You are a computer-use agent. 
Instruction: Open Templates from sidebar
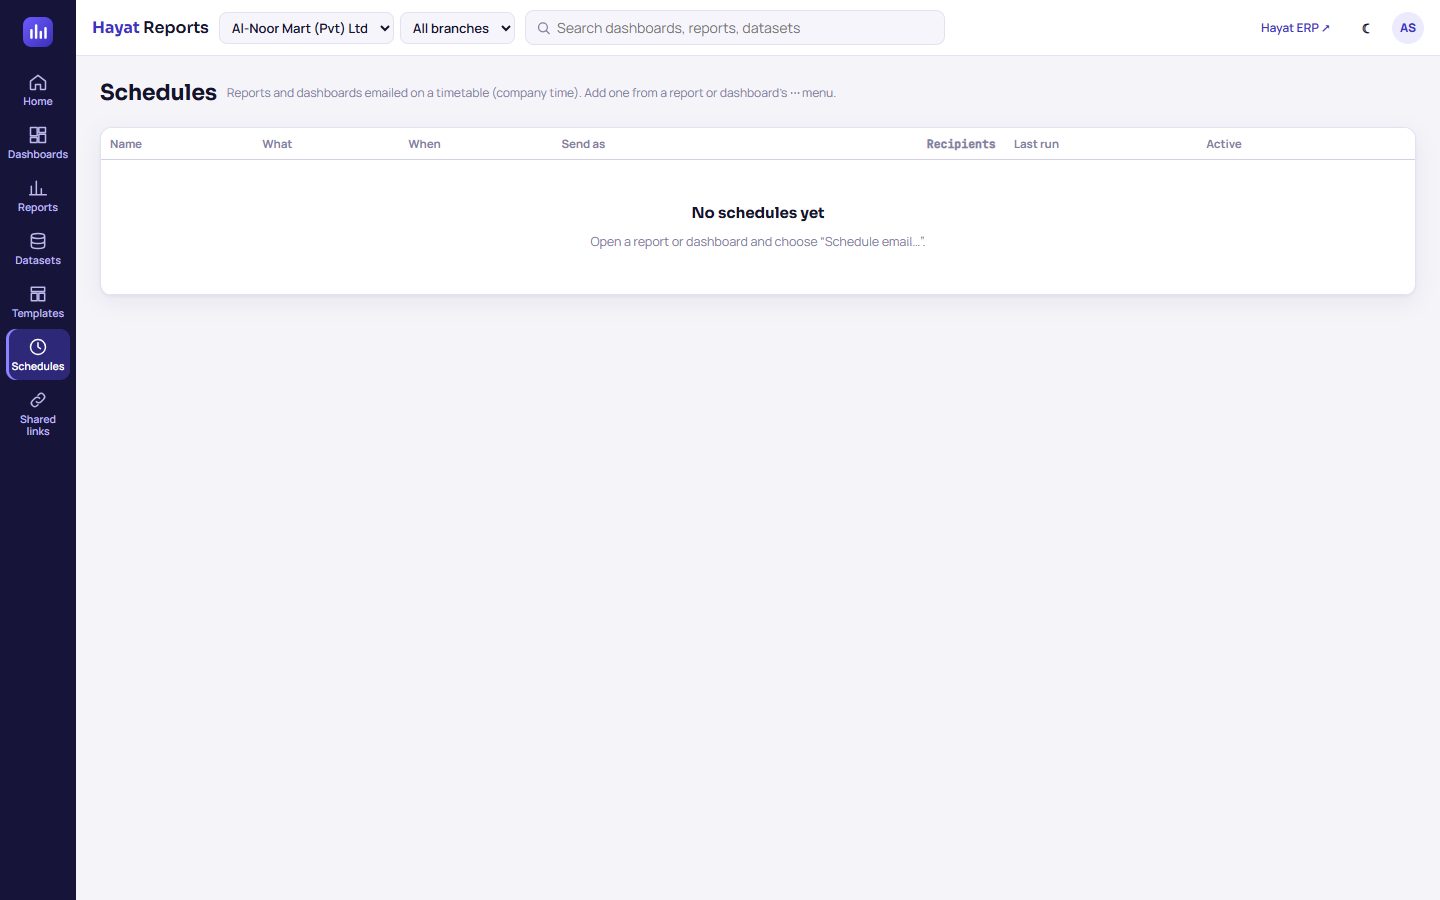point(38,302)
